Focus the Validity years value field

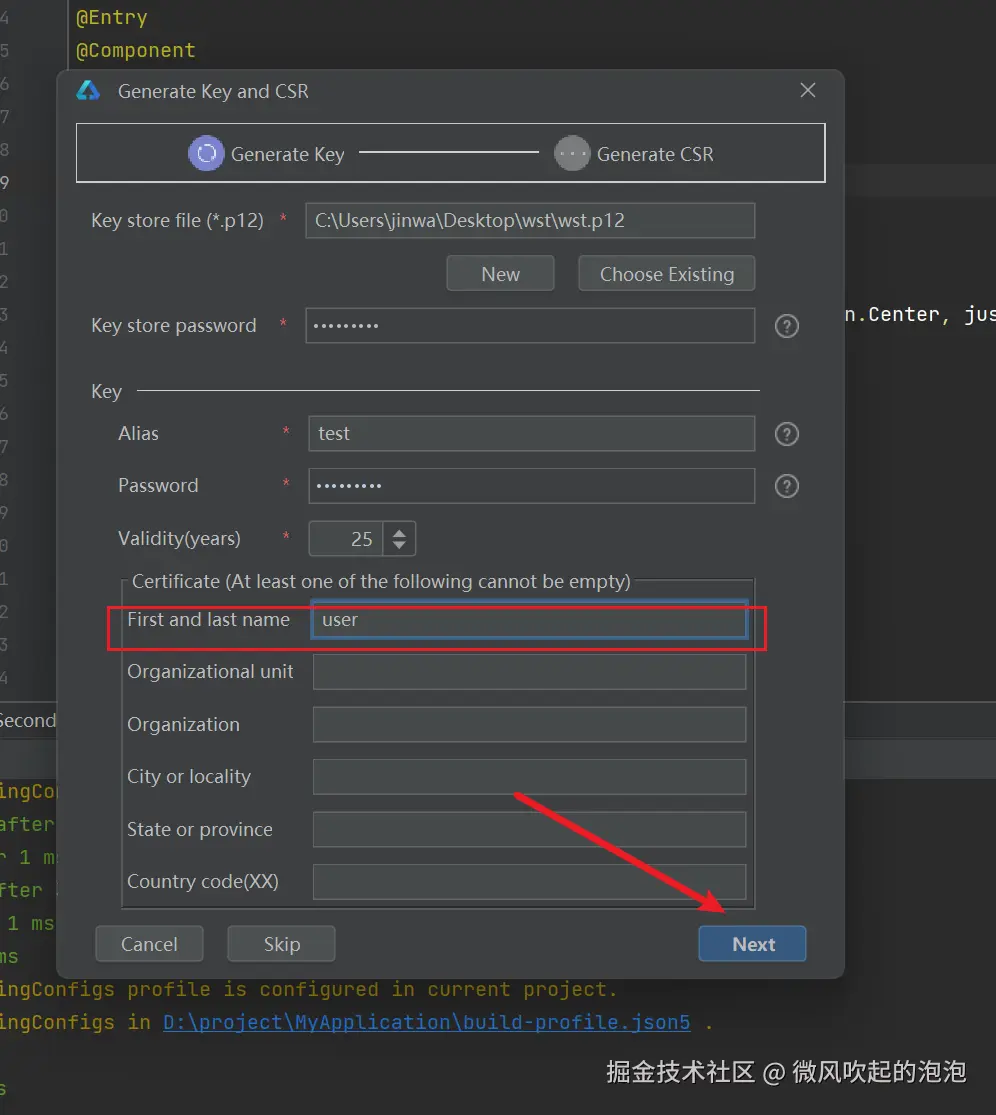pos(346,539)
